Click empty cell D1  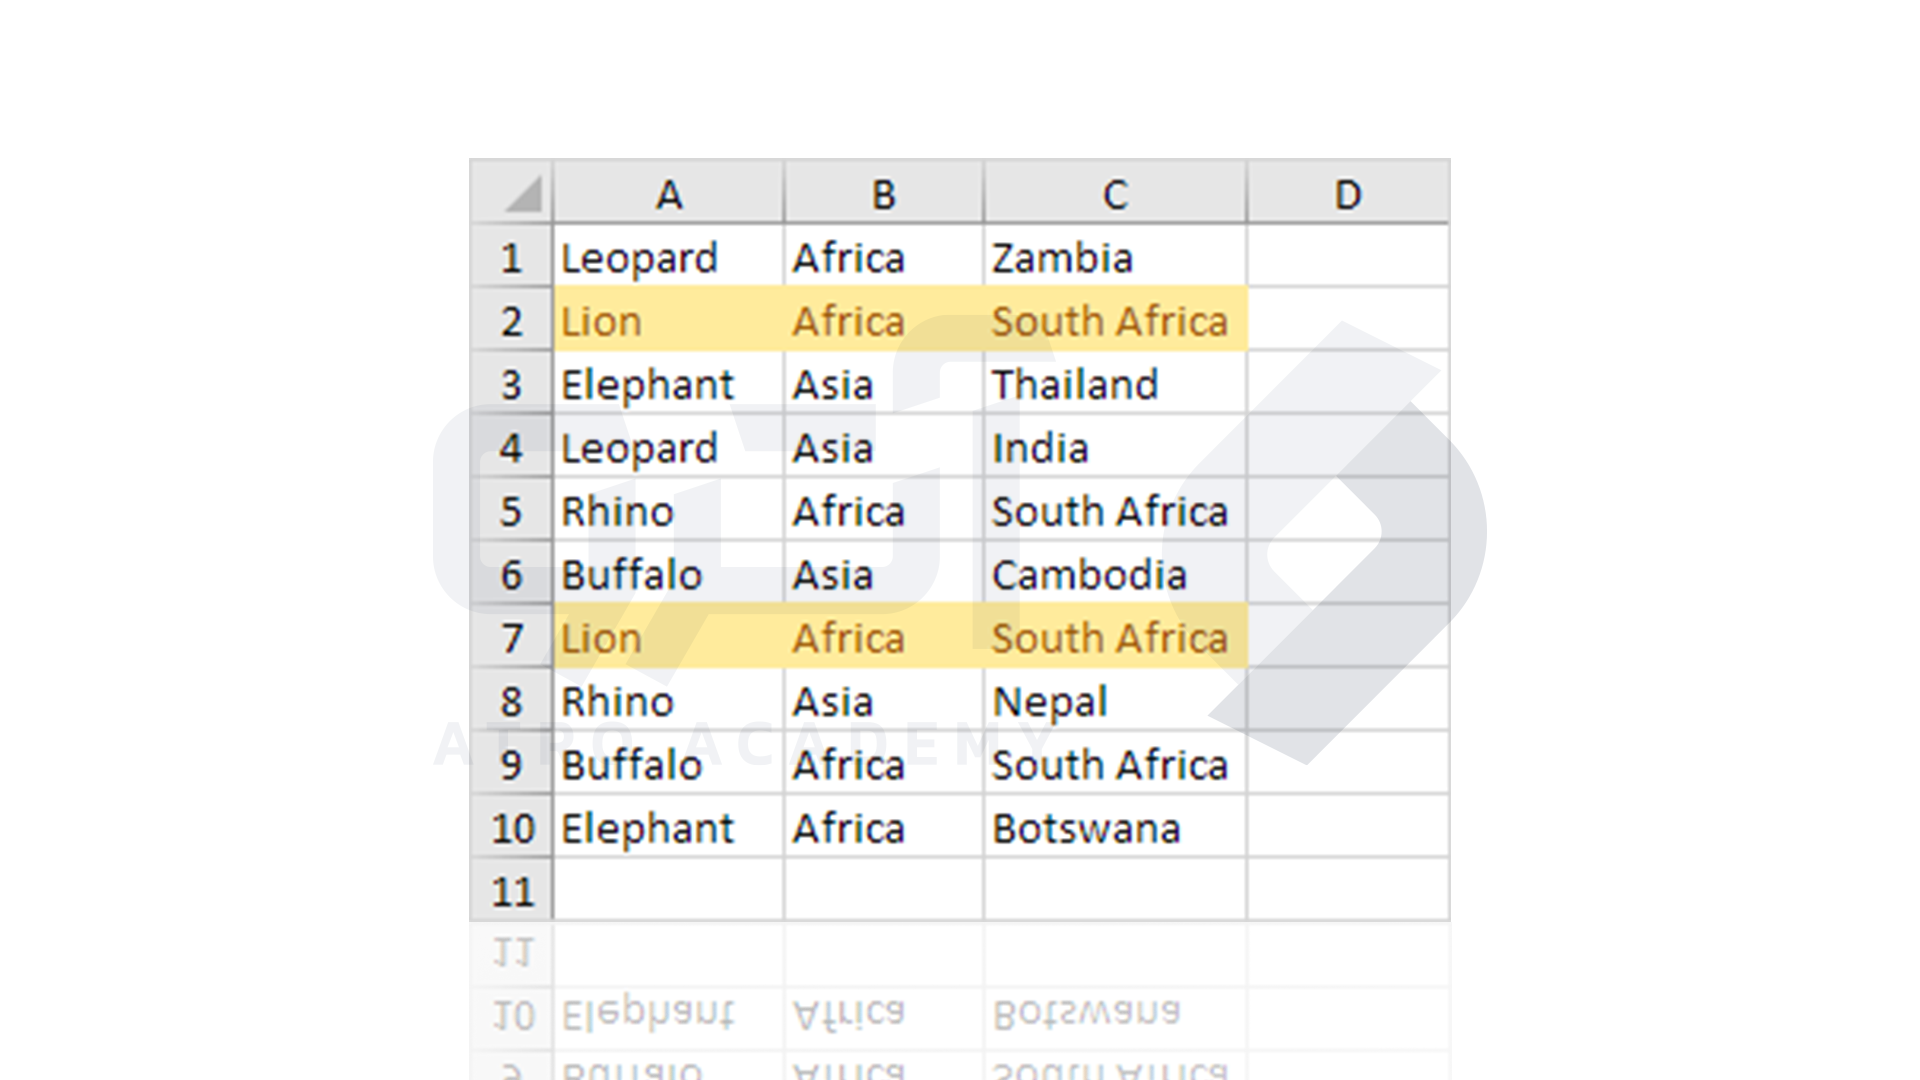pos(1348,257)
